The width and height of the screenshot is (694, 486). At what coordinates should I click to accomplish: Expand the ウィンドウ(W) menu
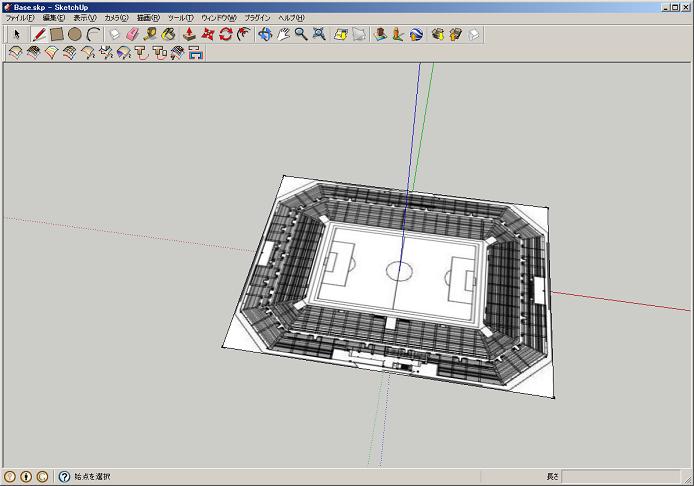(219, 18)
